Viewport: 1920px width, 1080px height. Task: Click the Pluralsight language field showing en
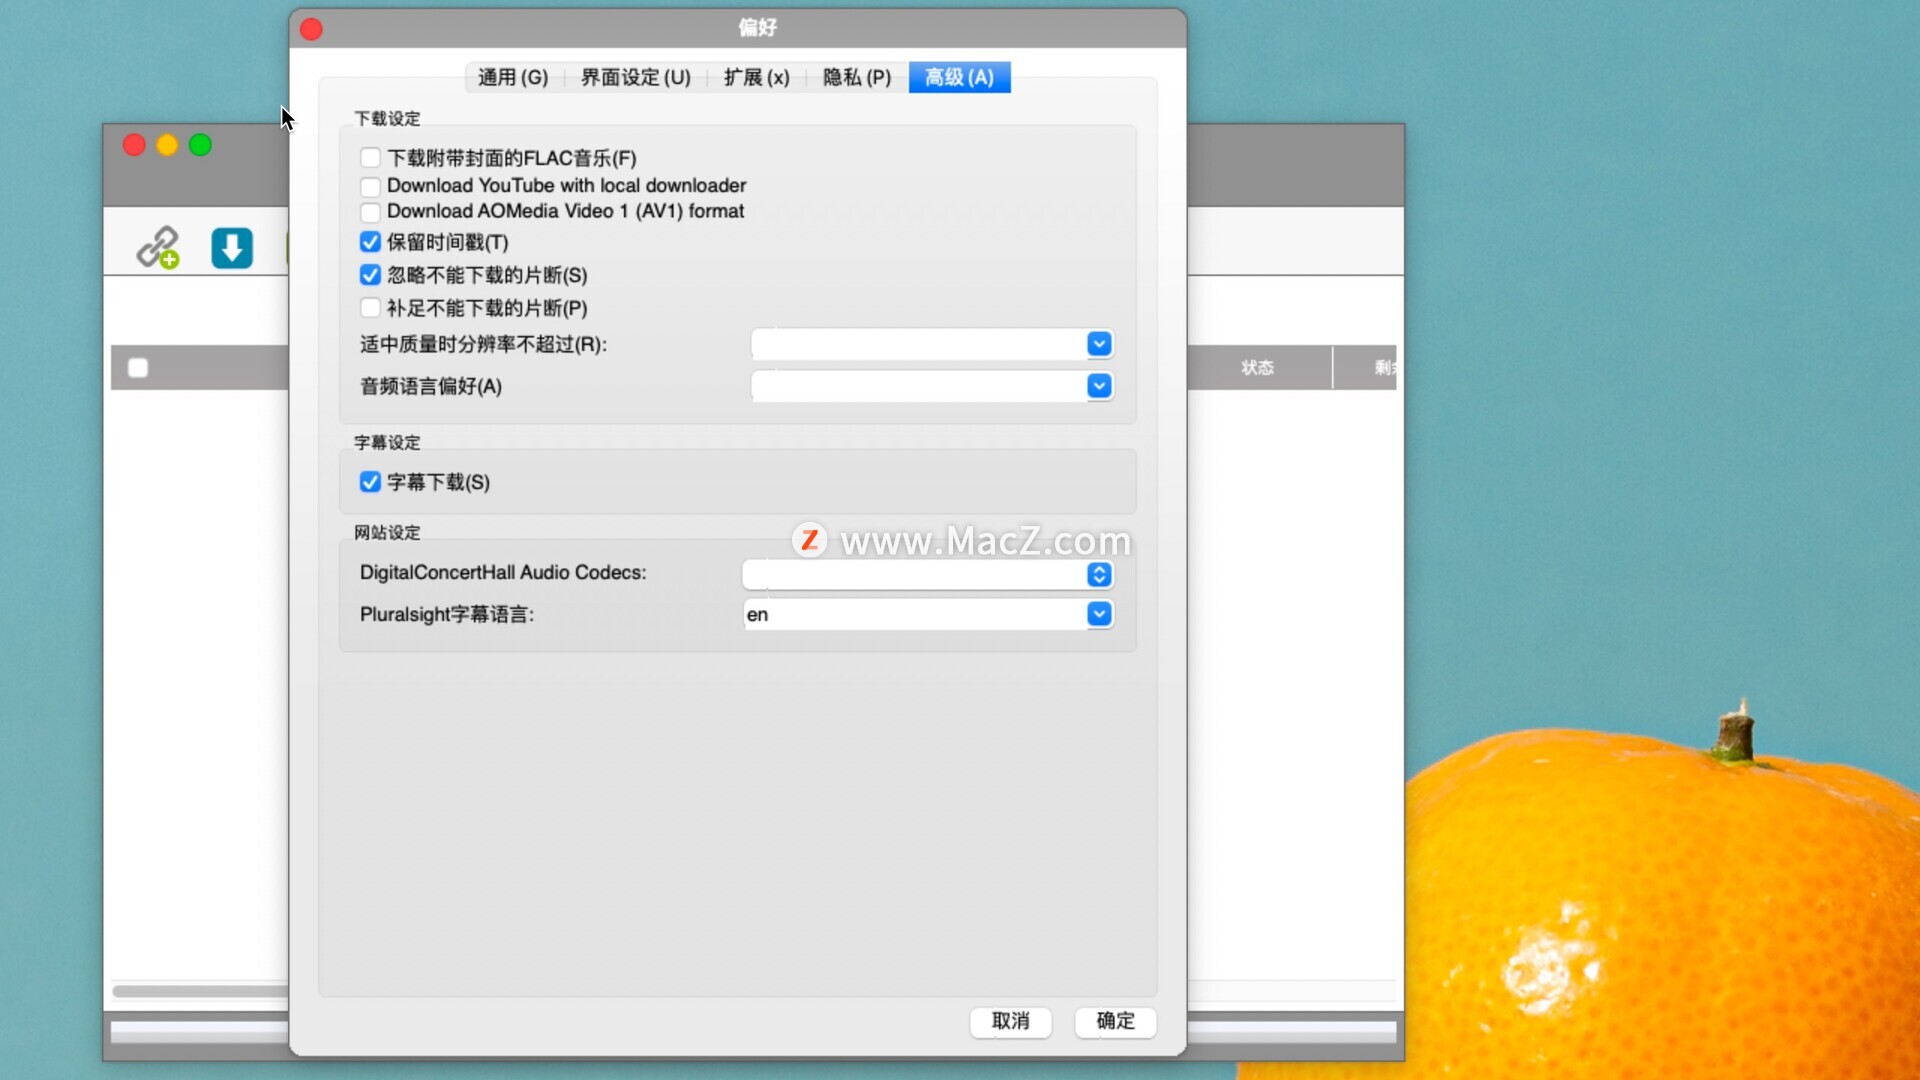coord(914,614)
